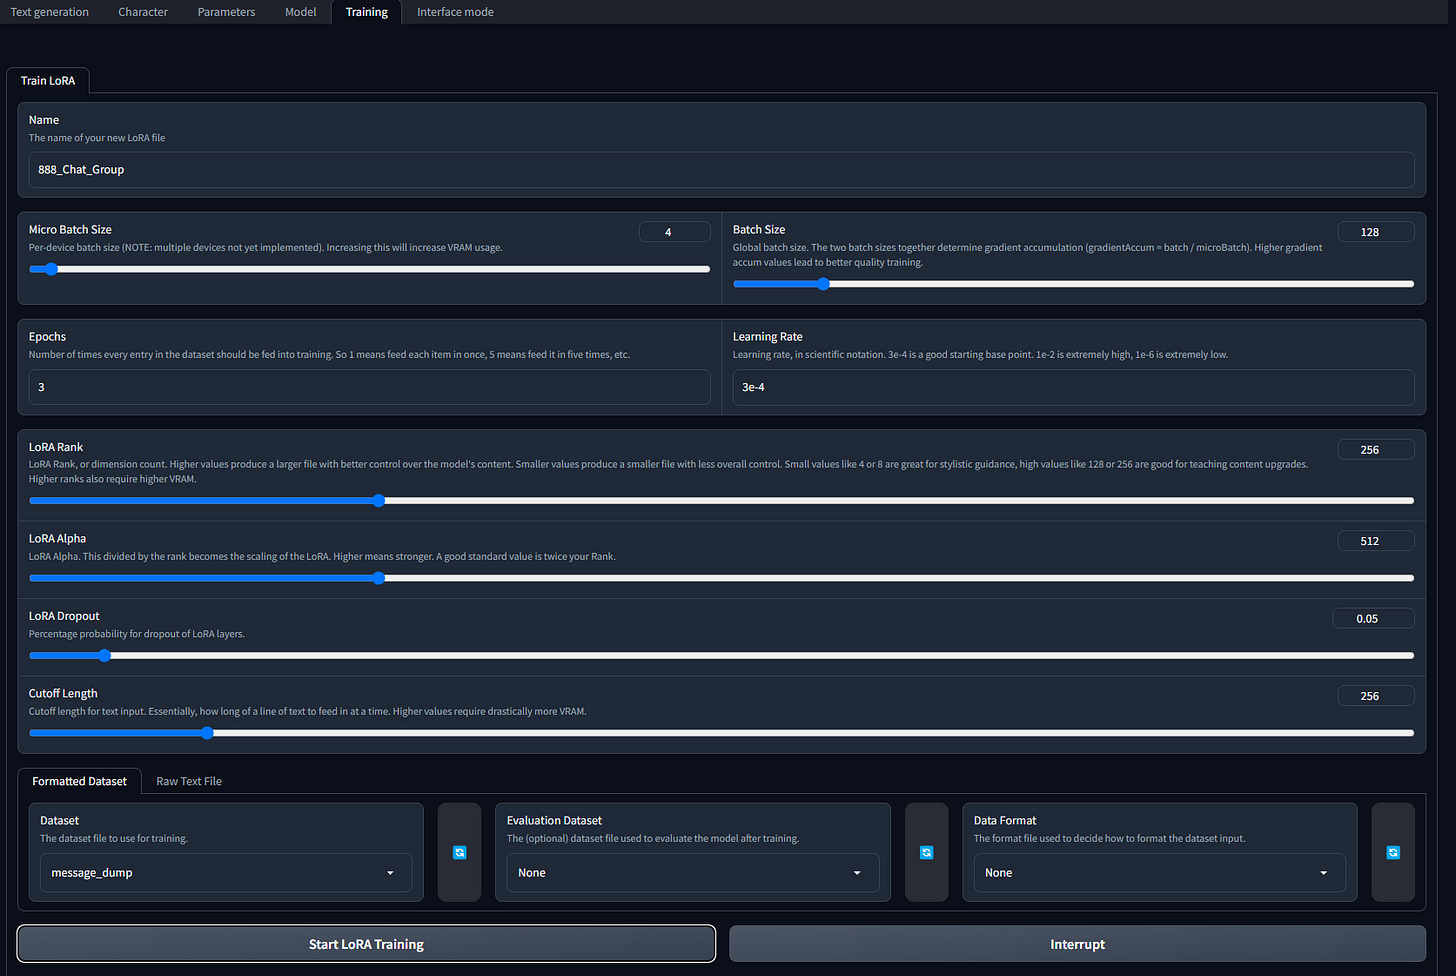Open the Model tab
Image resolution: width=1456 pixels, height=976 pixels.
coord(300,12)
